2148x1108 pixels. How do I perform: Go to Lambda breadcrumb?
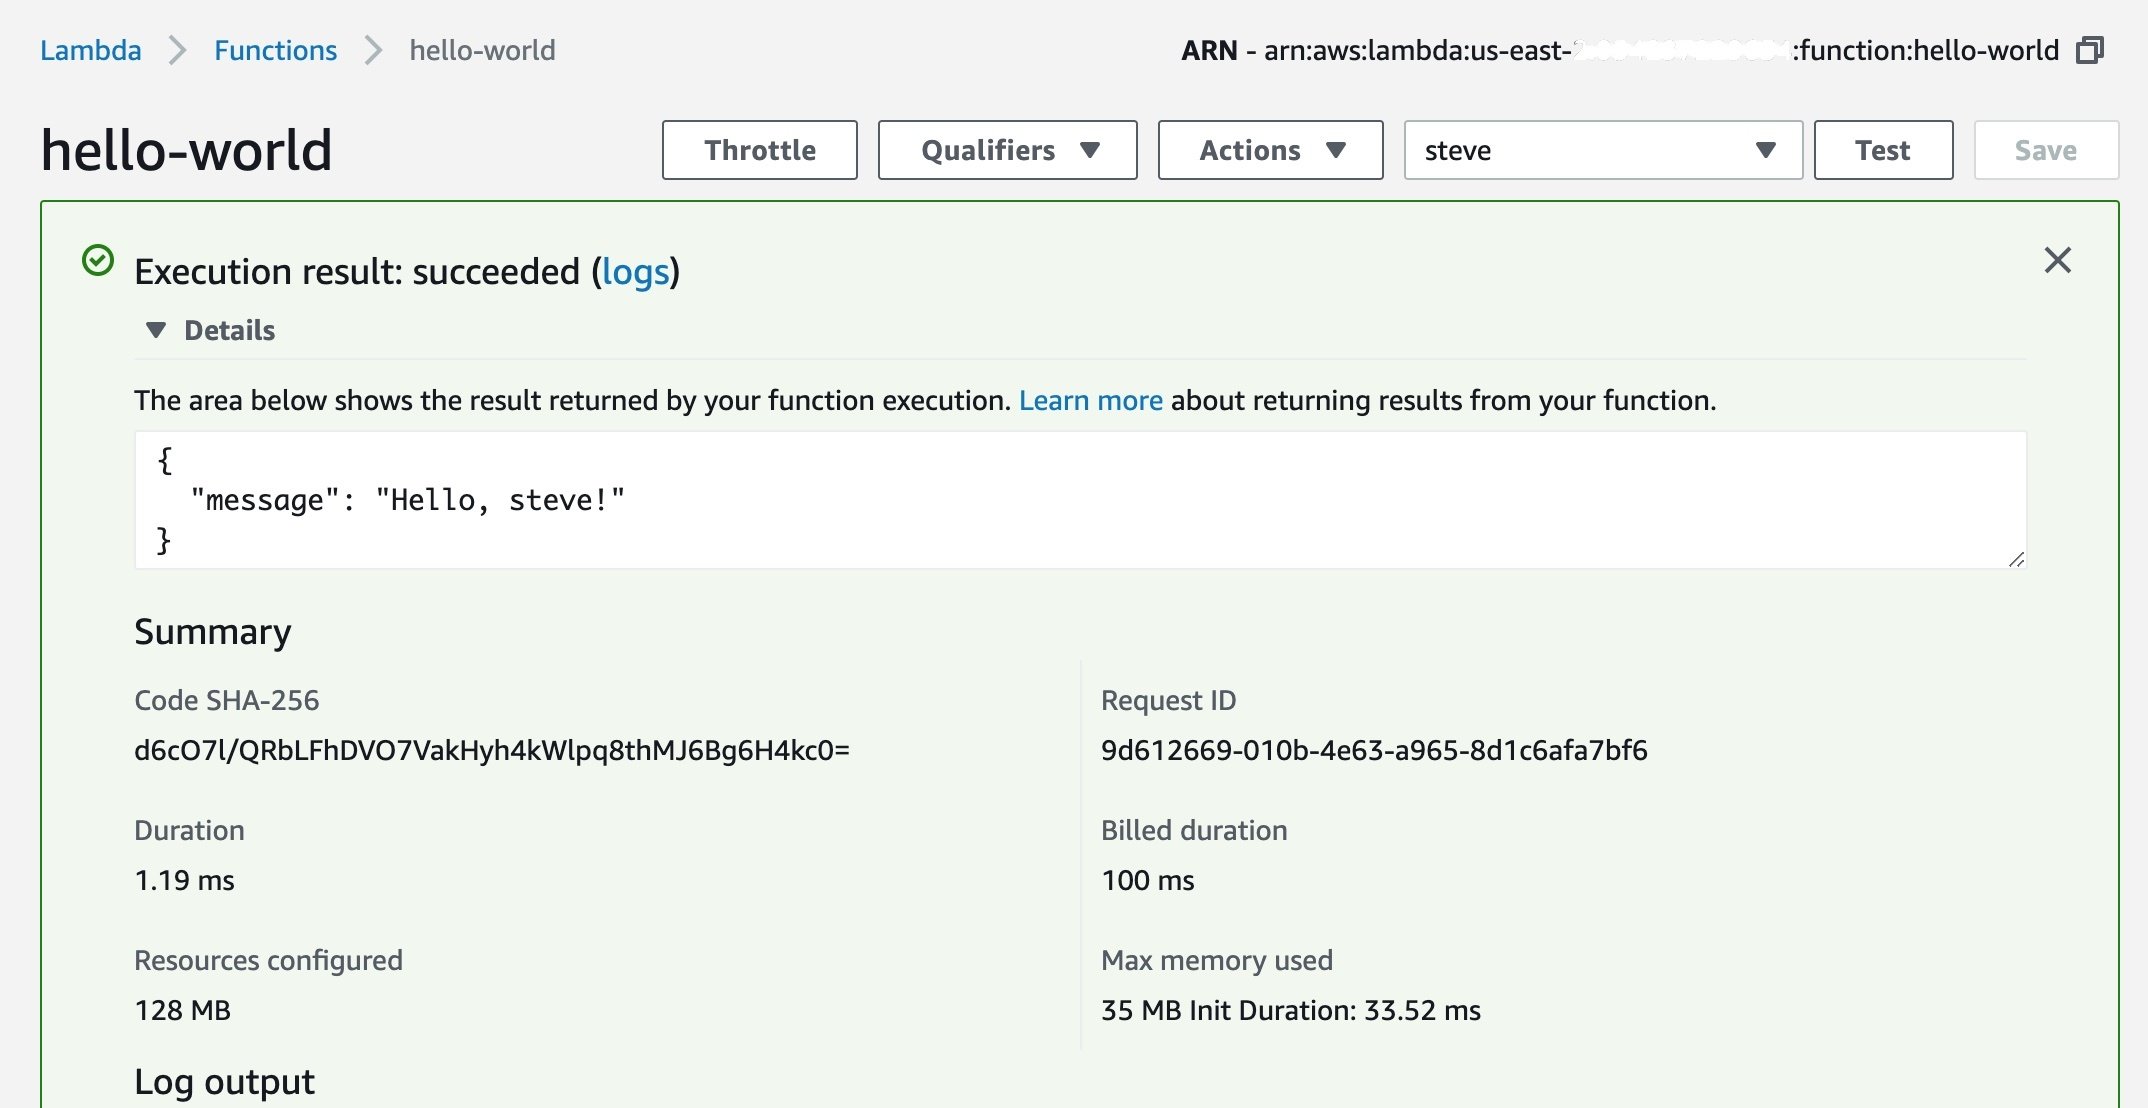[x=90, y=50]
